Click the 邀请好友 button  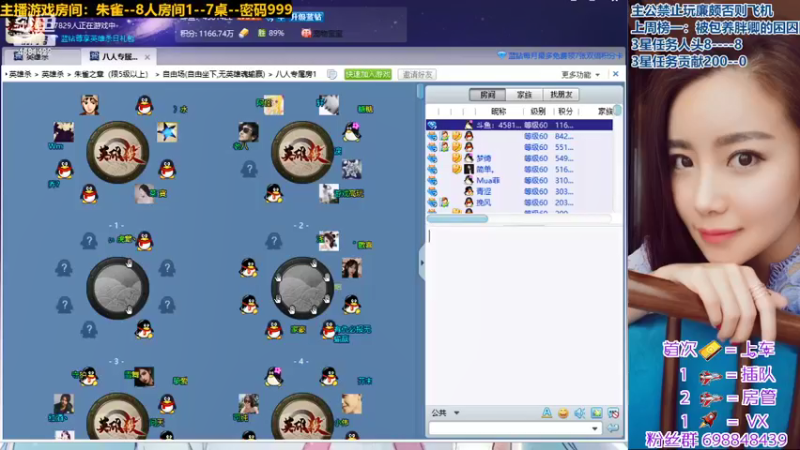[x=417, y=74]
